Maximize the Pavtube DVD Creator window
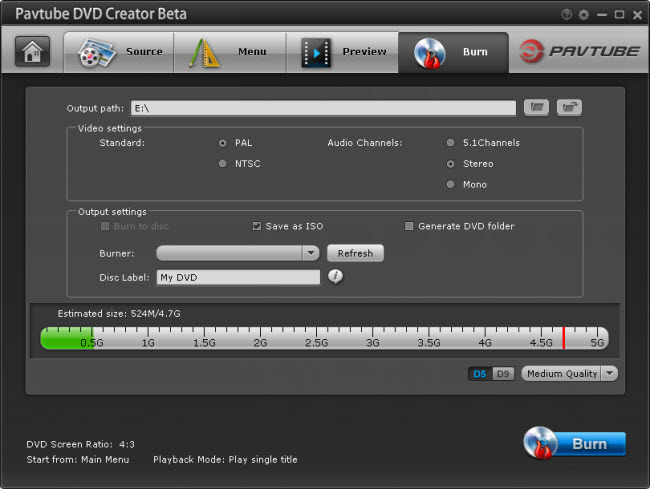 coord(619,15)
